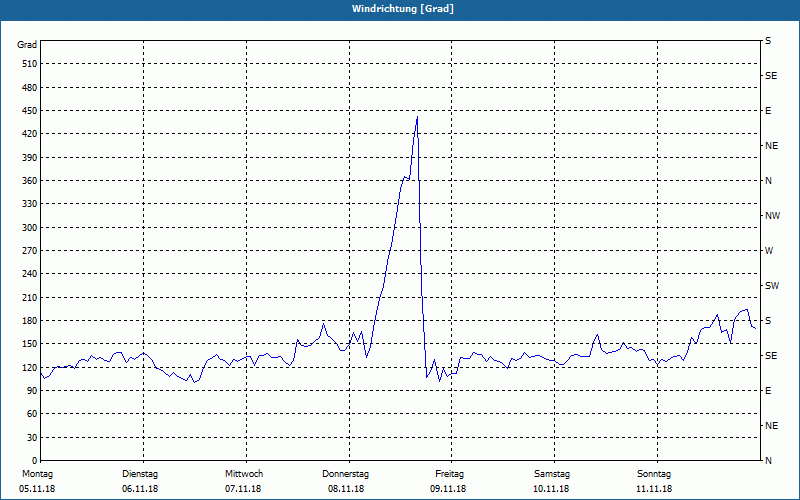Viewport: 800px width, 500px height.
Task: Select the 30 degree axis label
Action: (x=33, y=437)
